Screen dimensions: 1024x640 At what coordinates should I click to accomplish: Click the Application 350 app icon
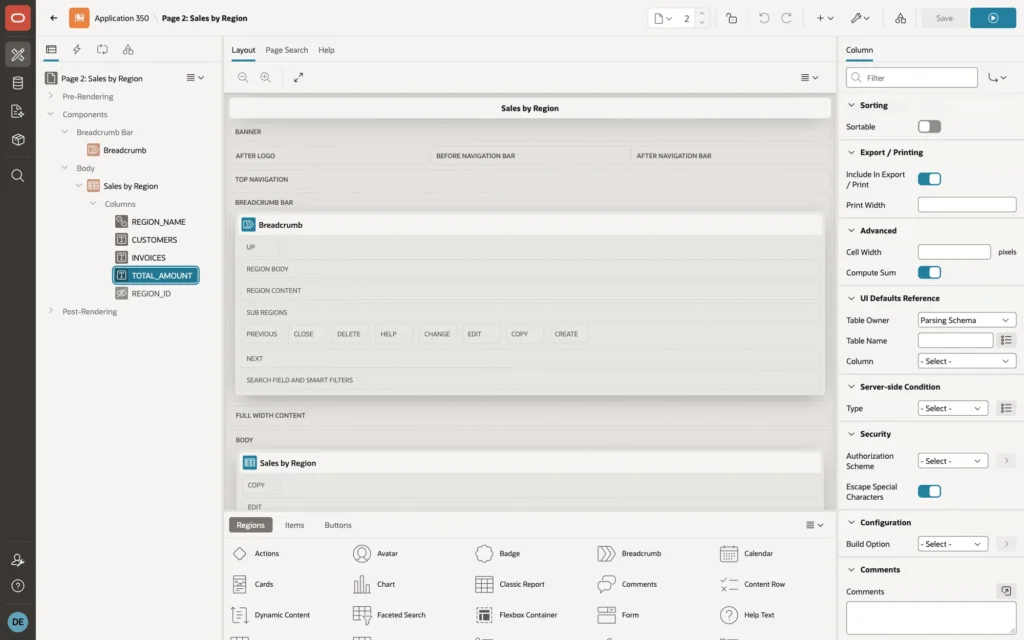[x=79, y=18]
